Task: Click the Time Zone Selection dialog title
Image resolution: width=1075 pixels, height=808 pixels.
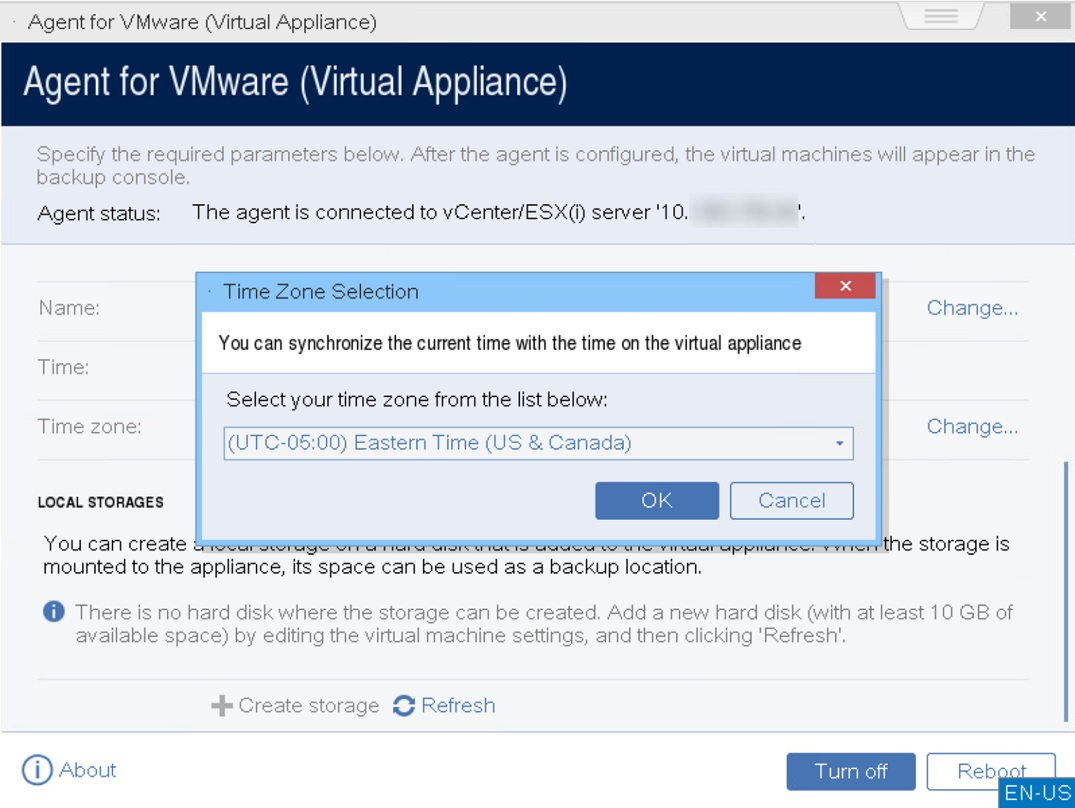Action: point(321,291)
